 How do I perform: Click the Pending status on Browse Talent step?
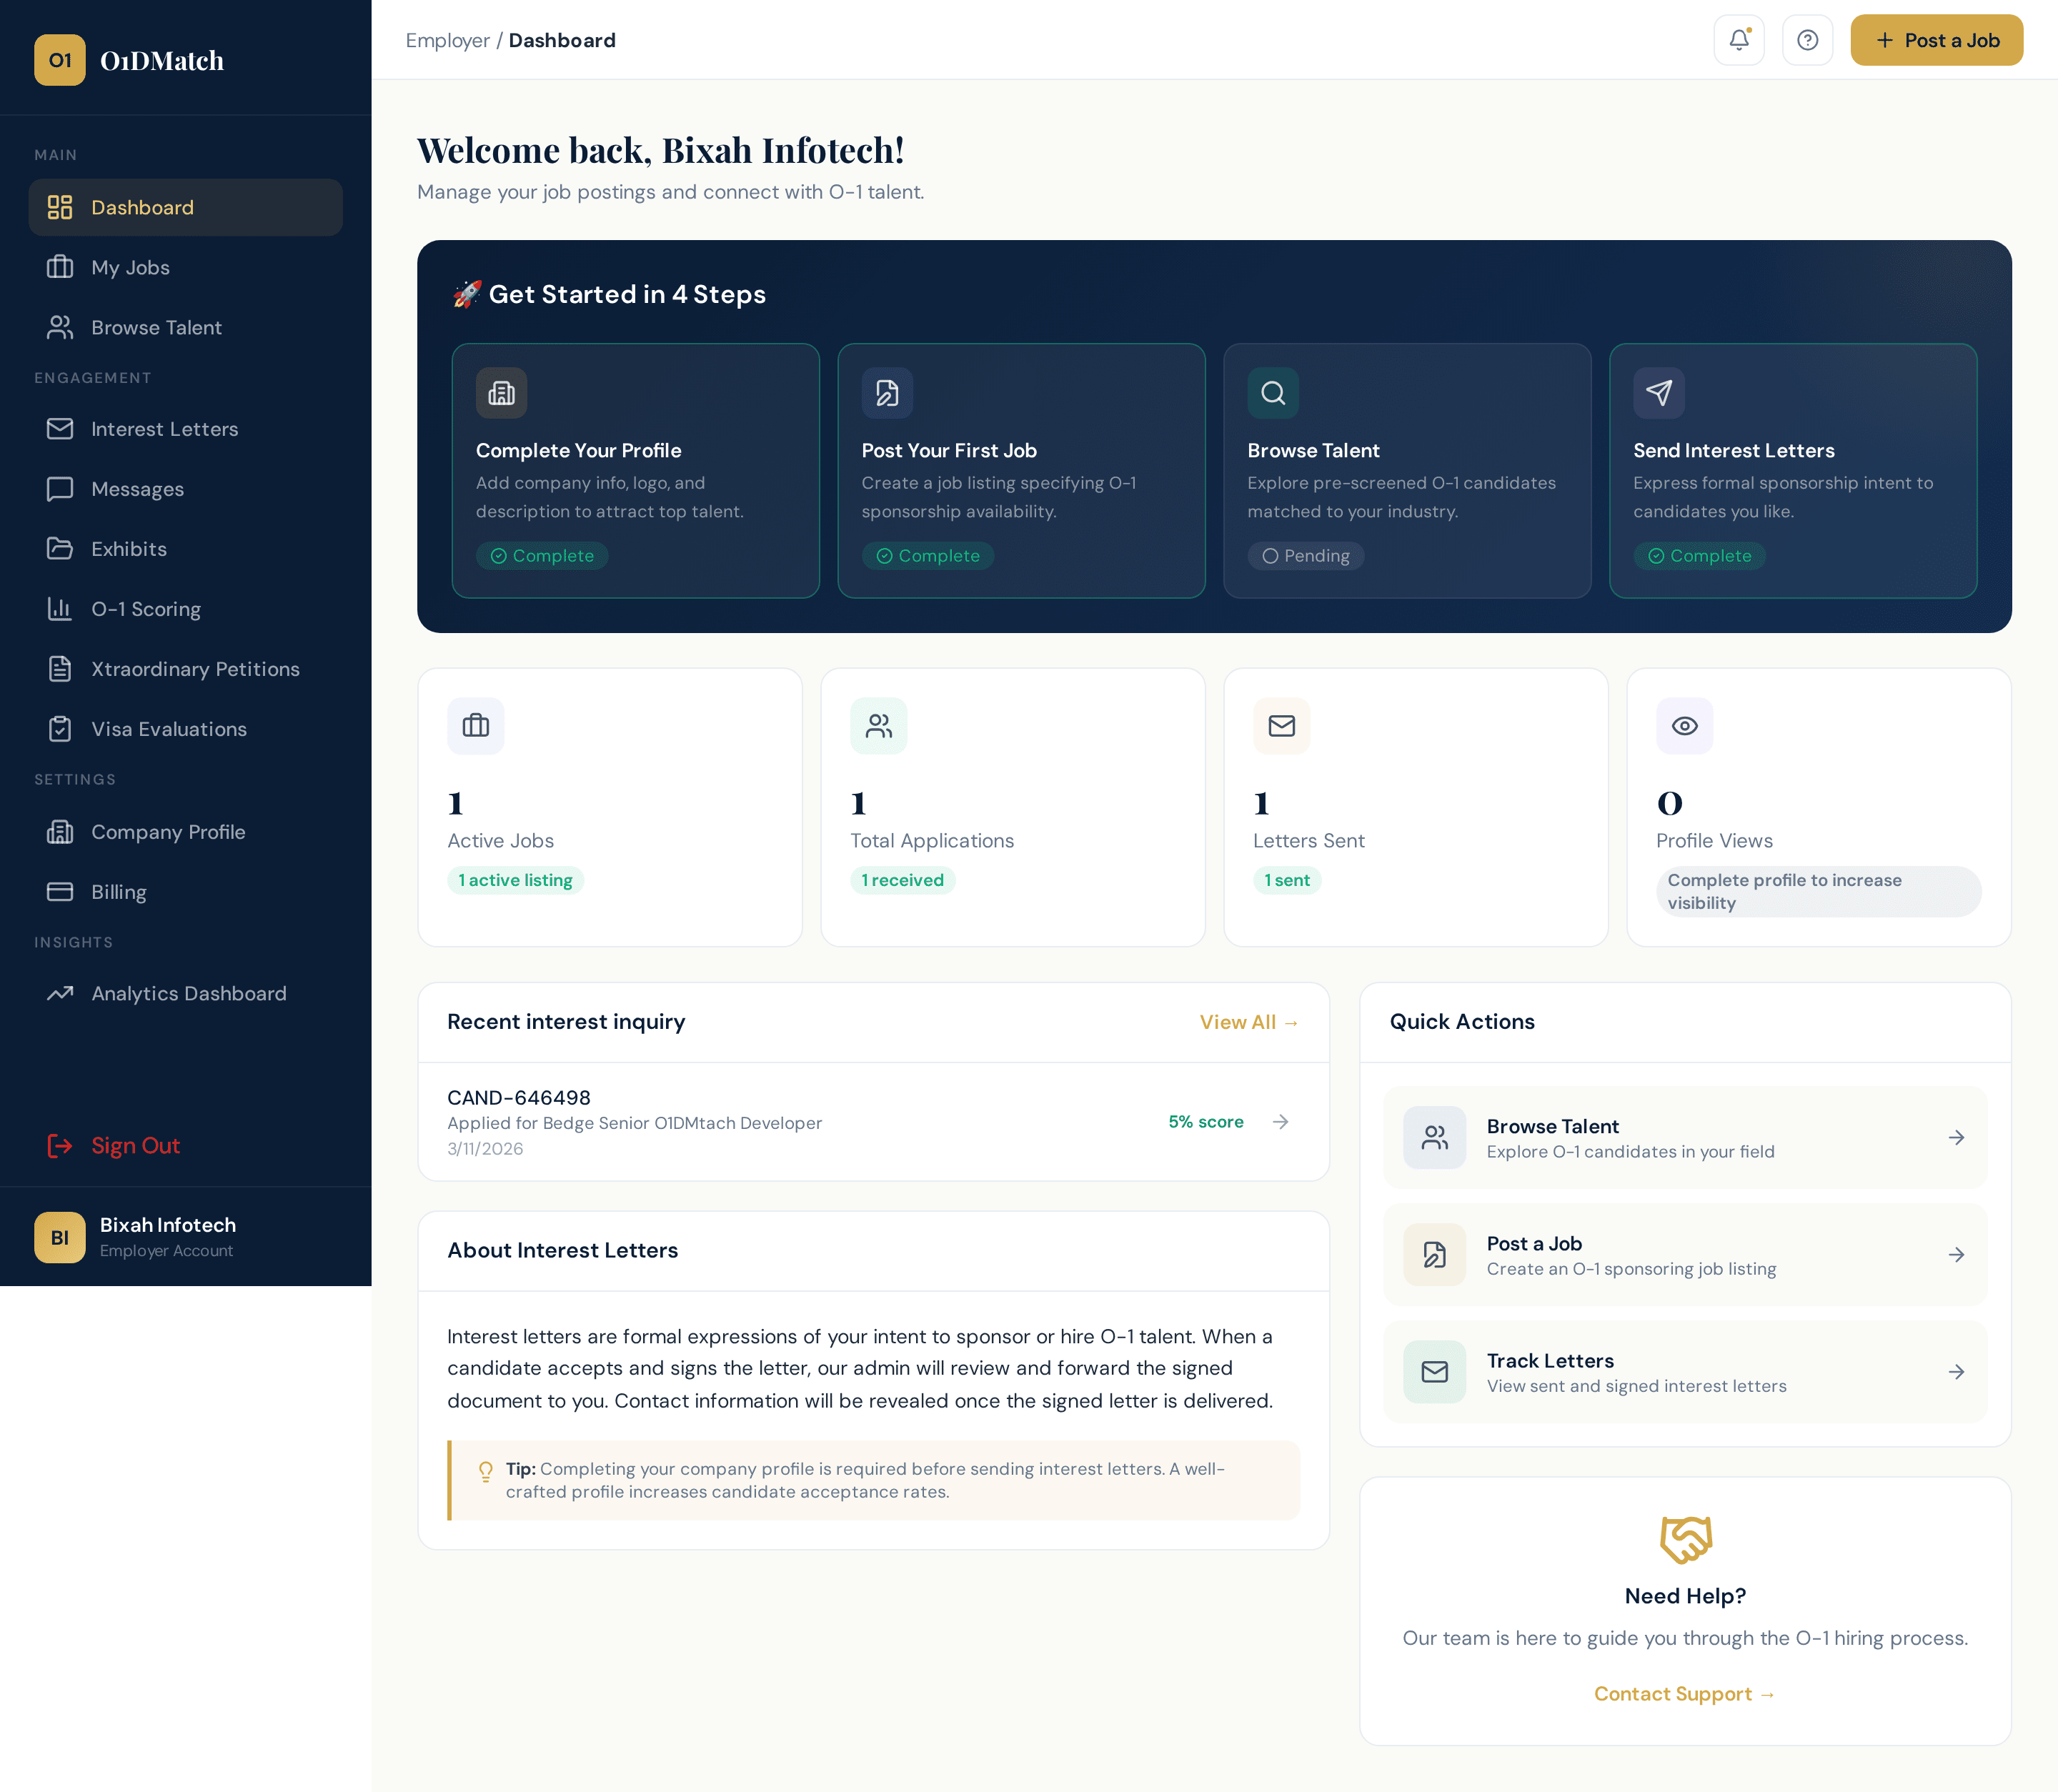point(1306,556)
